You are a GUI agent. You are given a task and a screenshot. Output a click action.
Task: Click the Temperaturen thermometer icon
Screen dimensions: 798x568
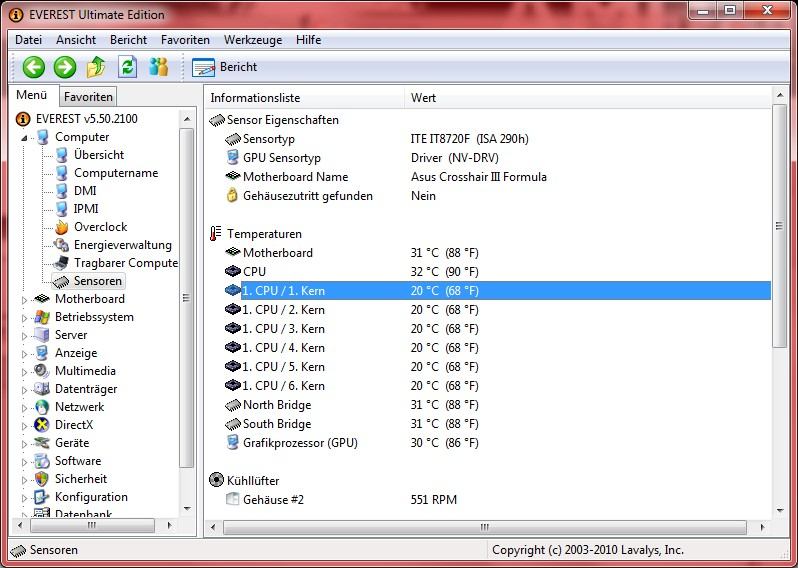216,234
